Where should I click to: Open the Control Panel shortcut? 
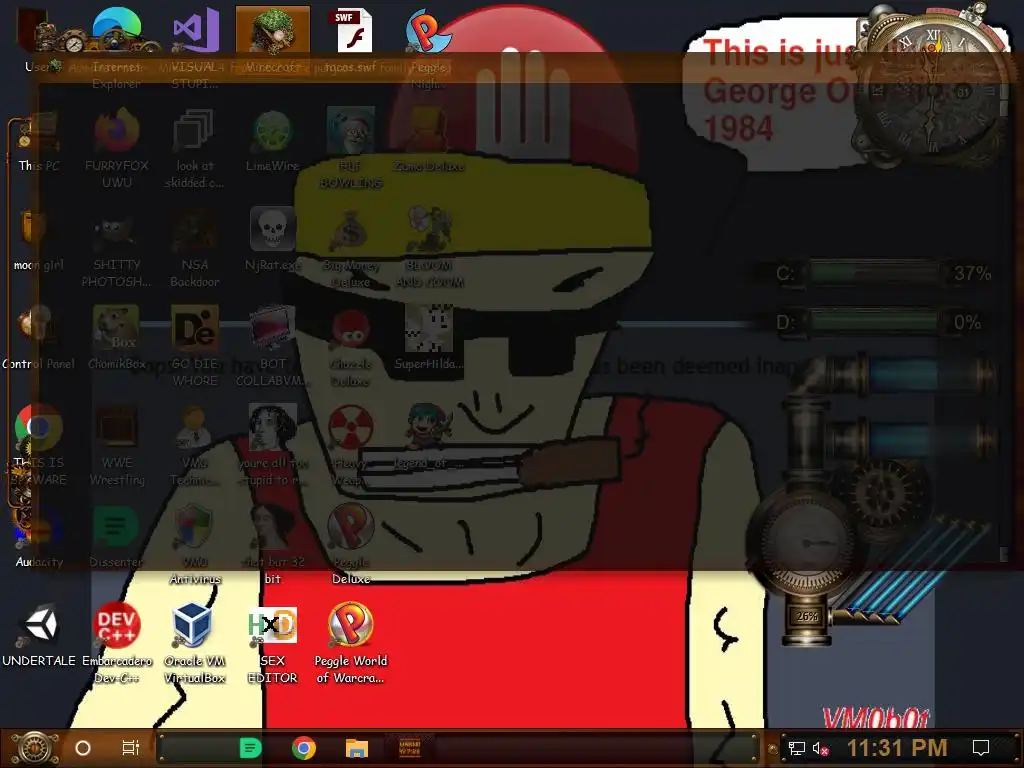point(38,338)
